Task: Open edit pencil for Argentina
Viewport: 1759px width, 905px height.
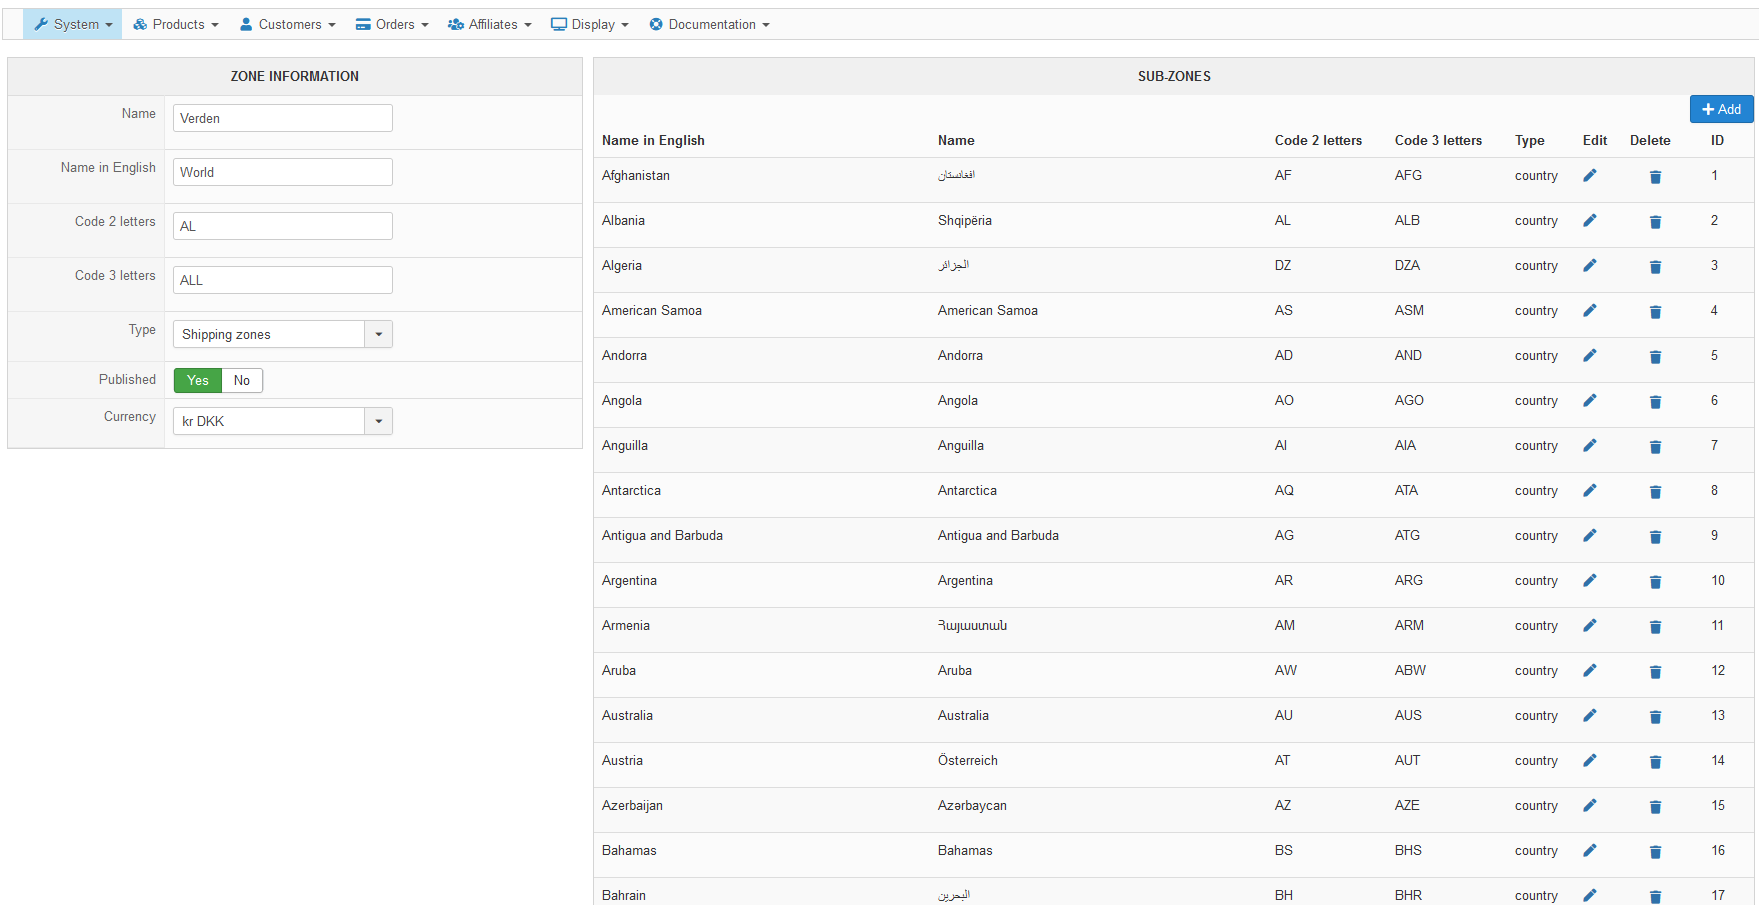Action: [1589, 581]
